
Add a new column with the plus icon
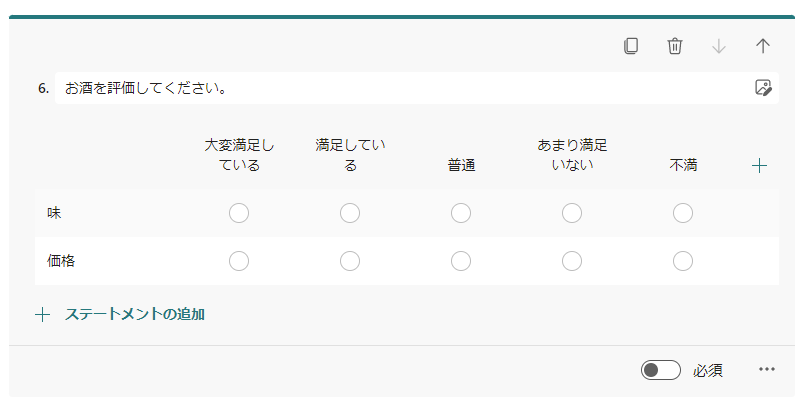[759, 166]
